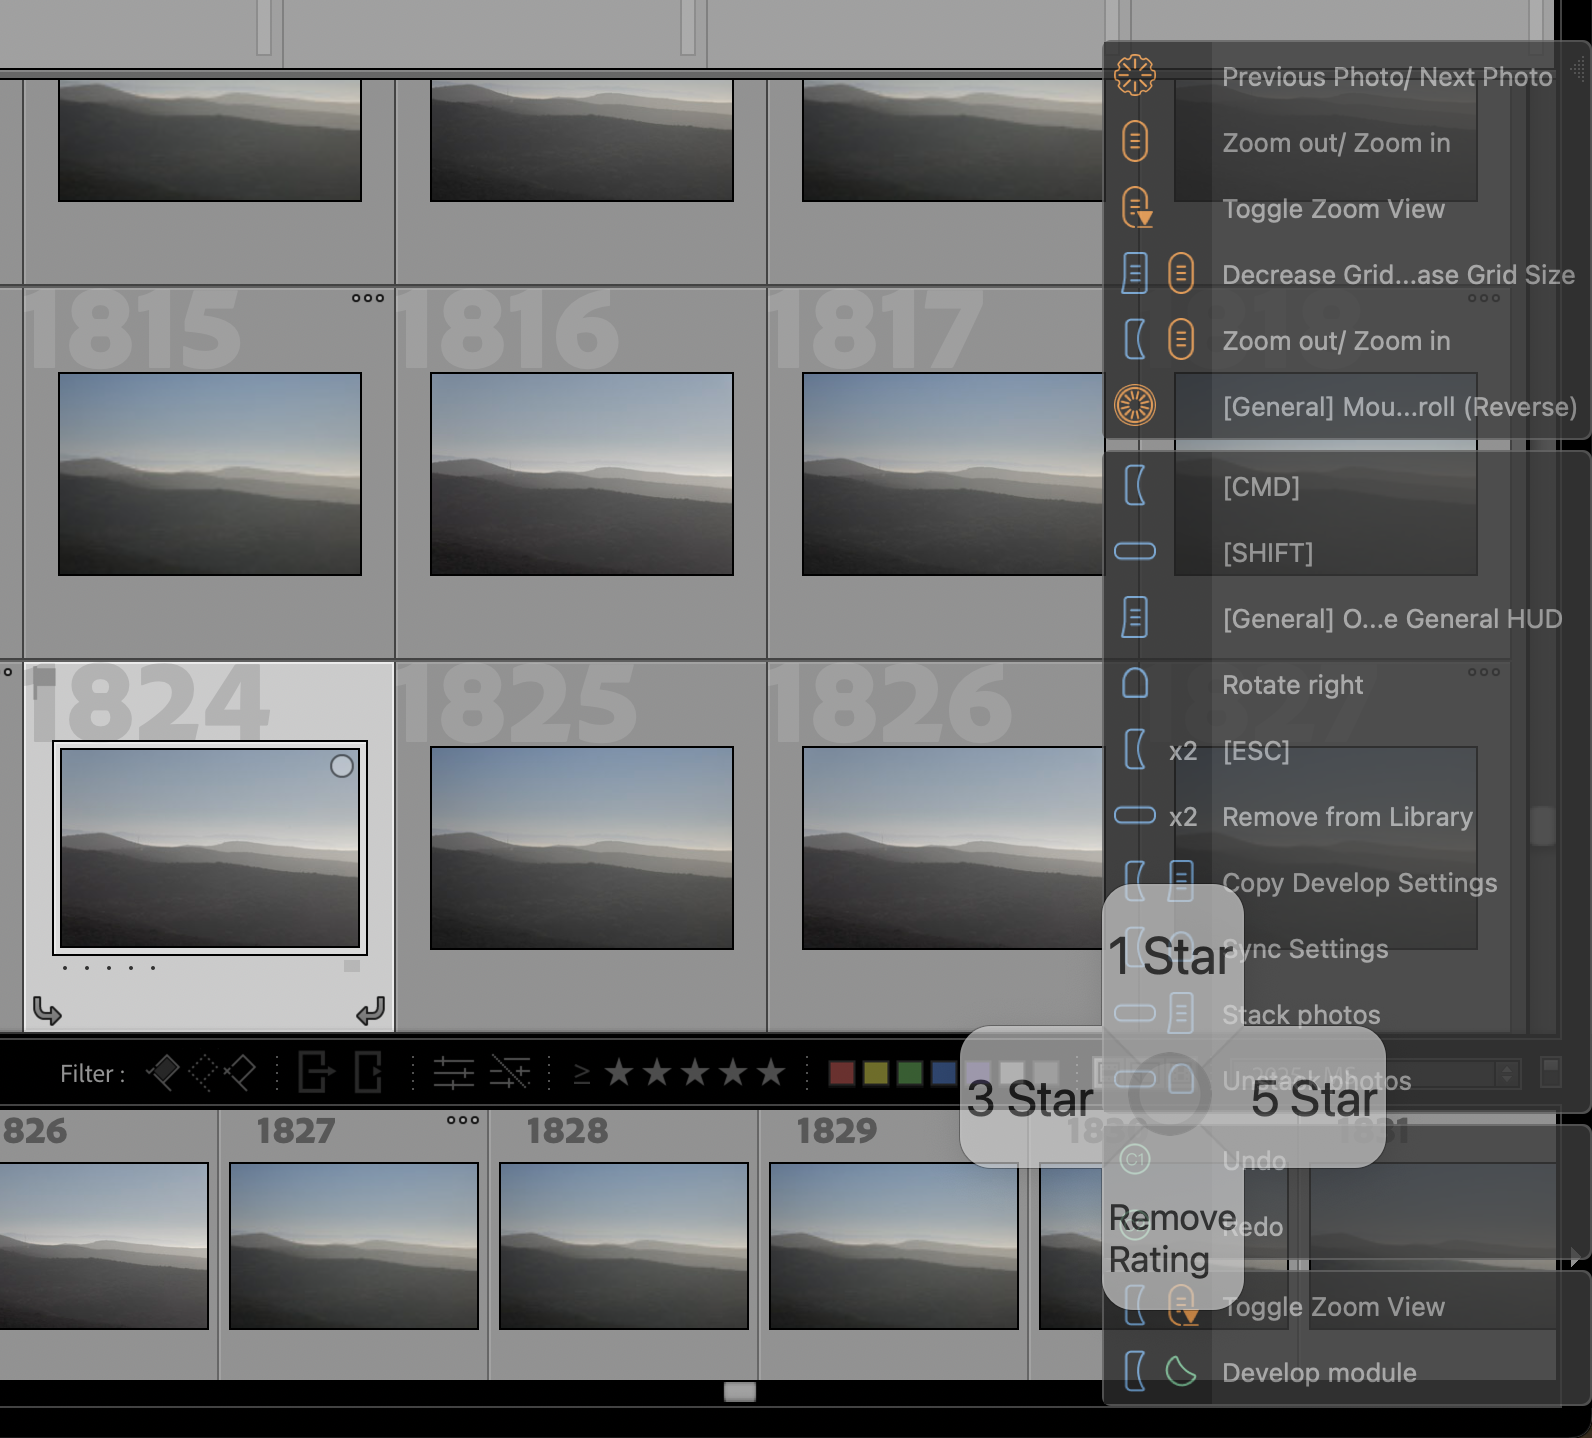Screen dimensions: 1592x1438
Task: Toggle the color label box under photo 1824
Action: click(351, 966)
